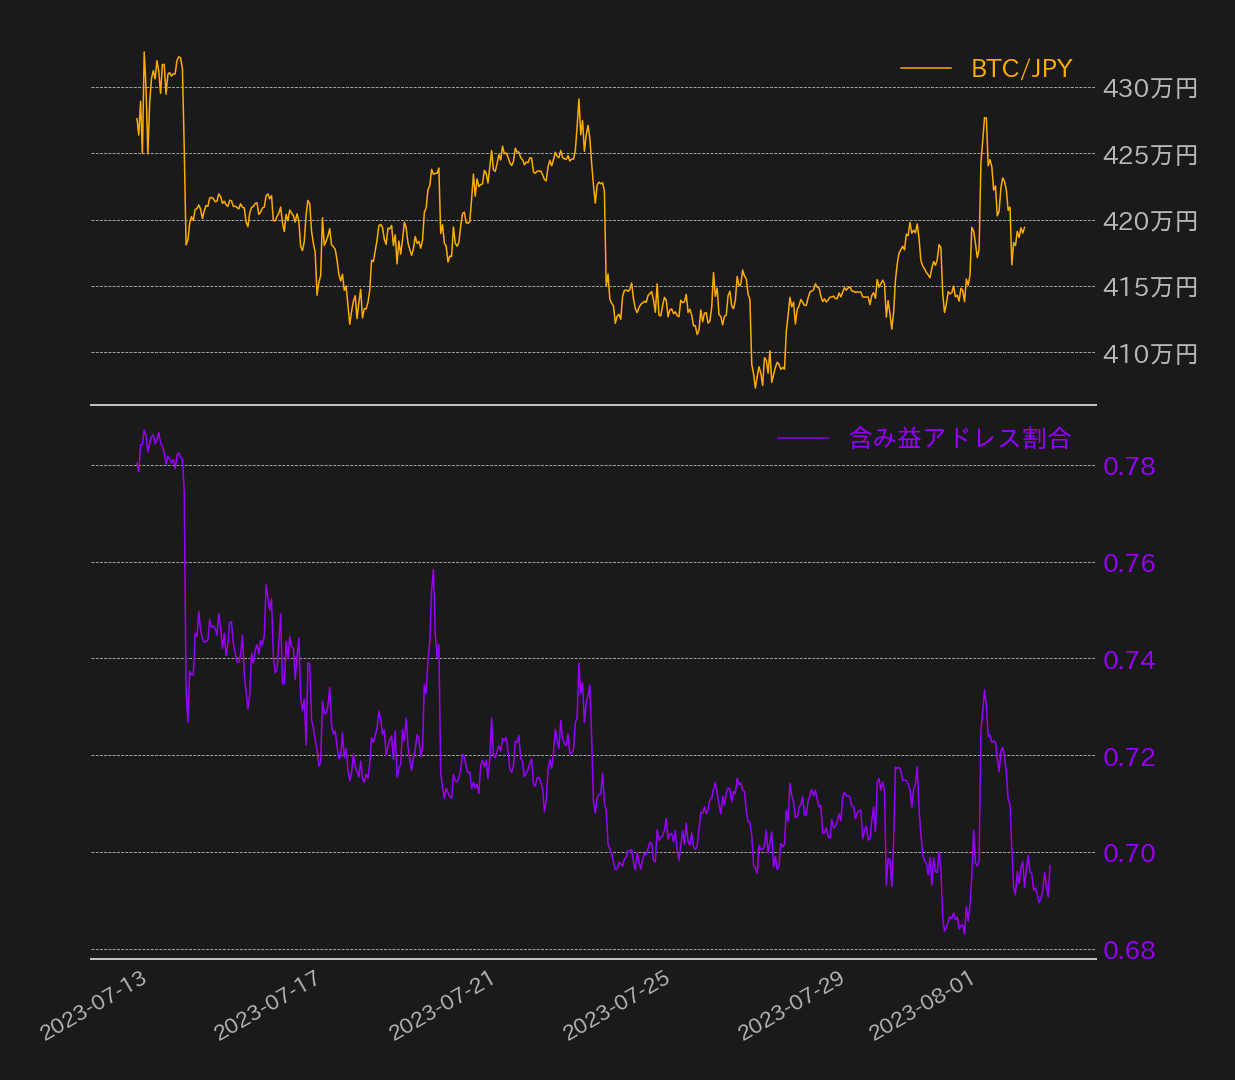
Task: Click the 0.74 ratio axis label
Action: pos(1129,660)
